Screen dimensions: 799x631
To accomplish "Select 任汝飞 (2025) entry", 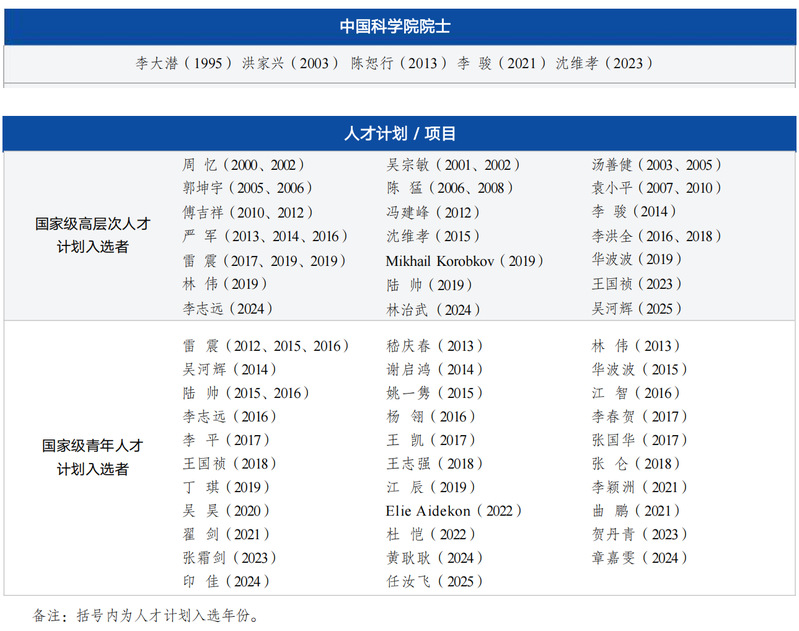I will pyautogui.click(x=434, y=582).
